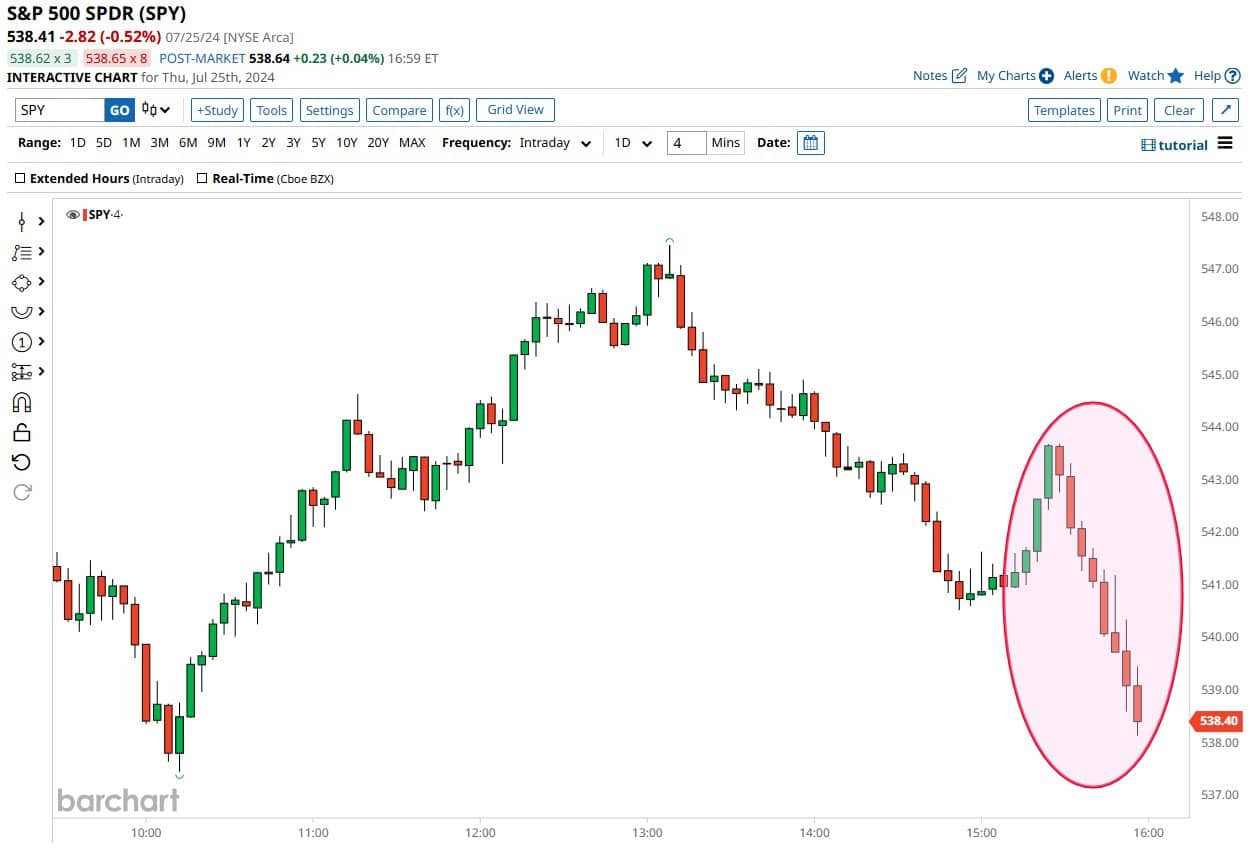The width and height of the screenshot is (1258, 859).
Task: Expand the bar-marker tool flyout arrow
Action: 41,222
